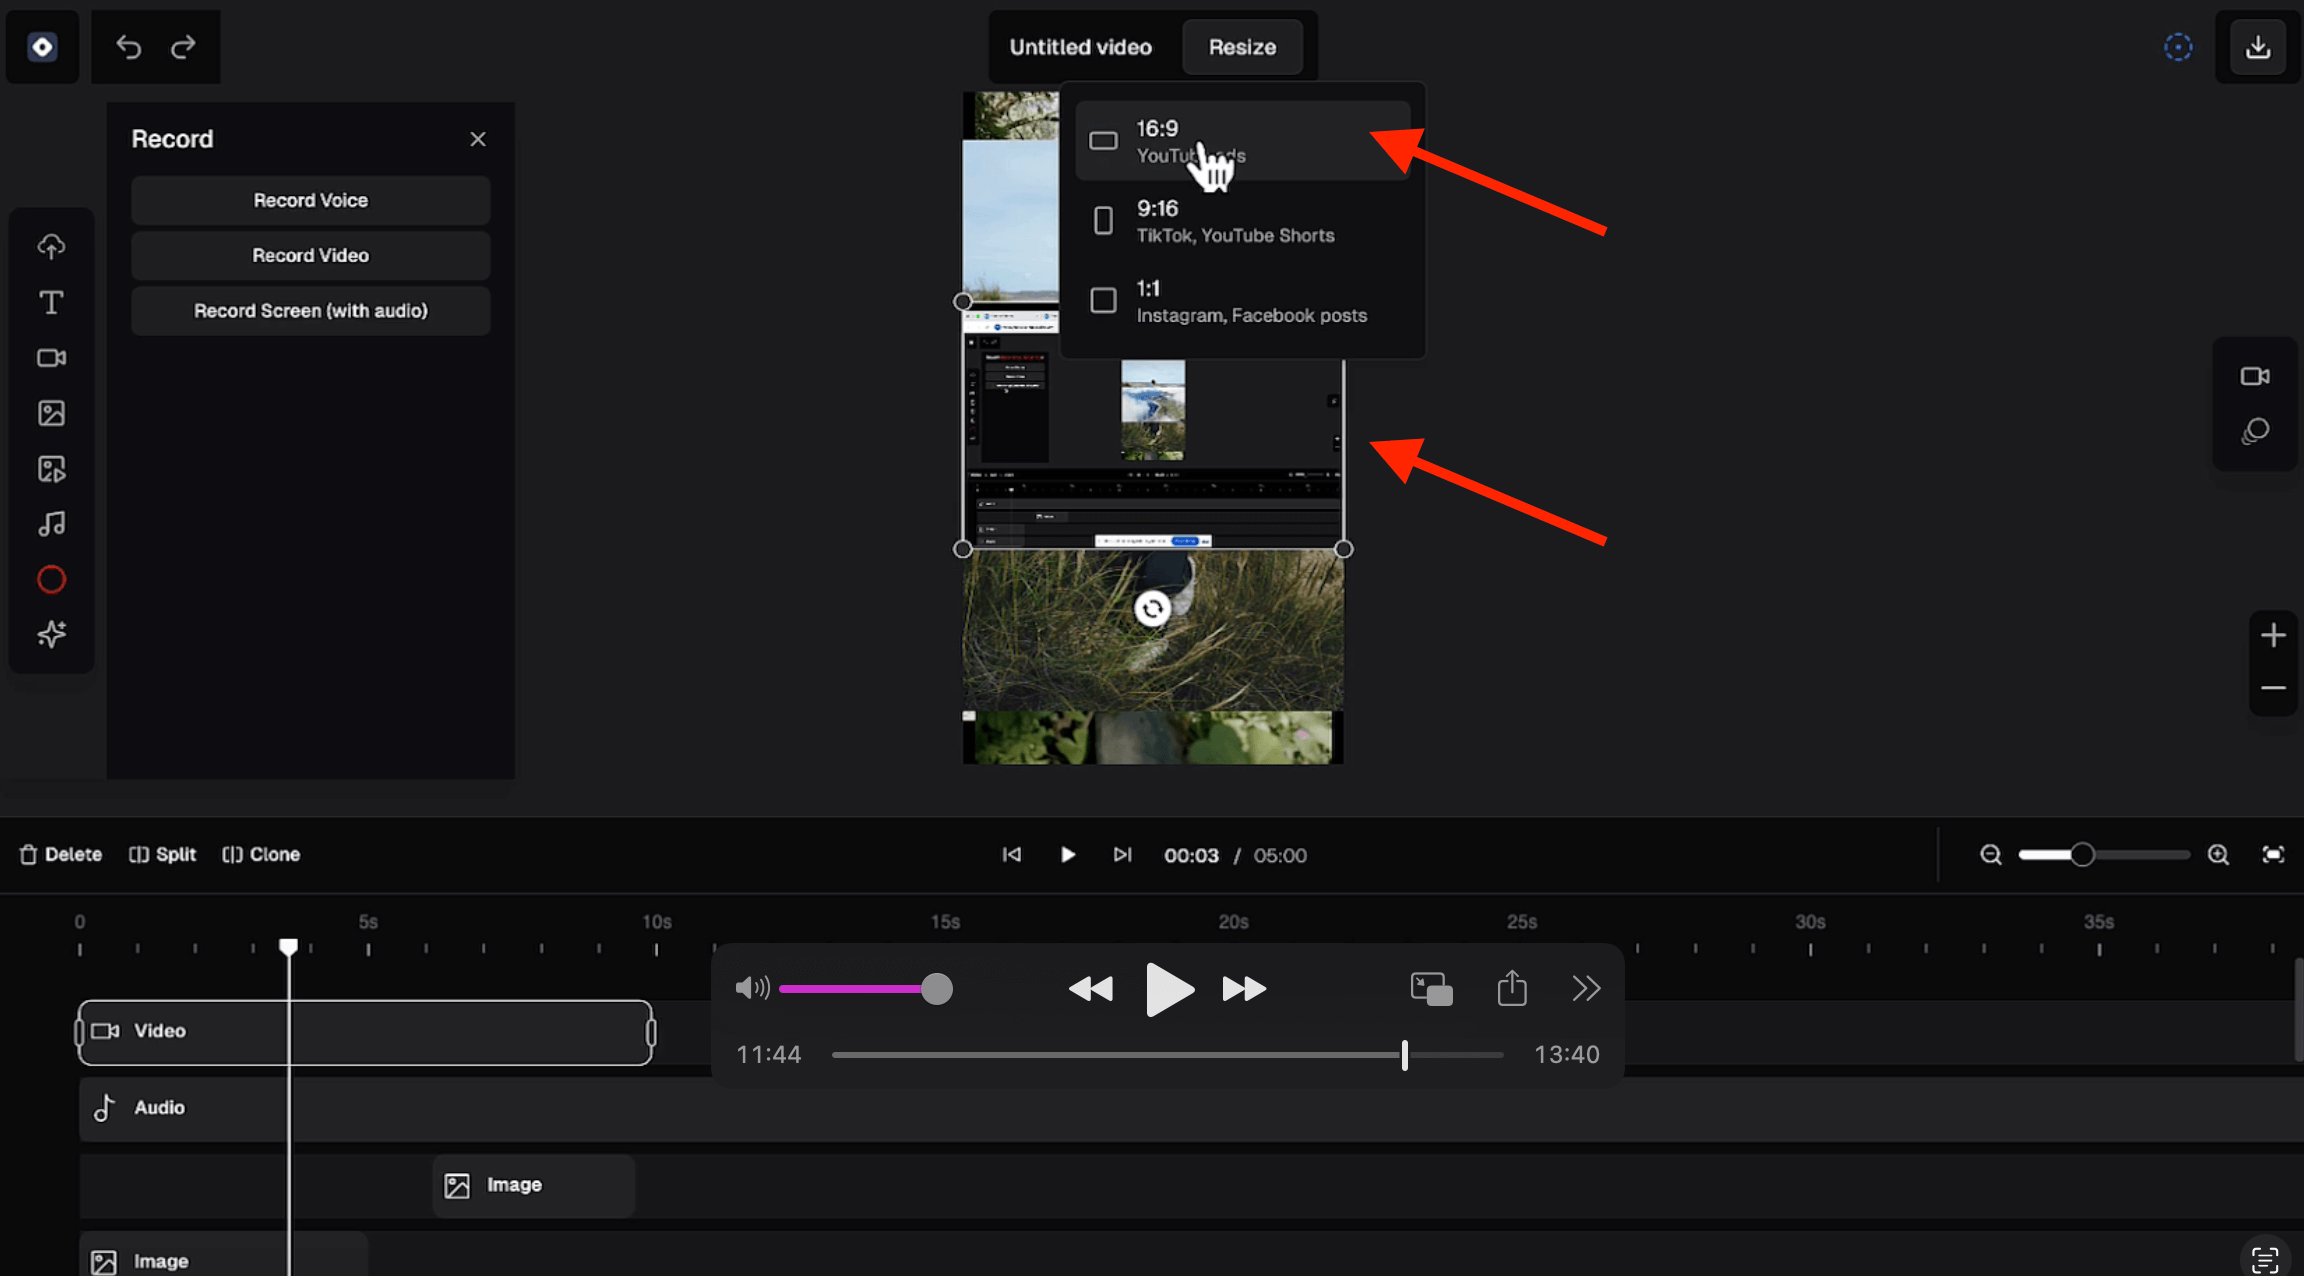Split the selected clip

click(x=162, y=855)
